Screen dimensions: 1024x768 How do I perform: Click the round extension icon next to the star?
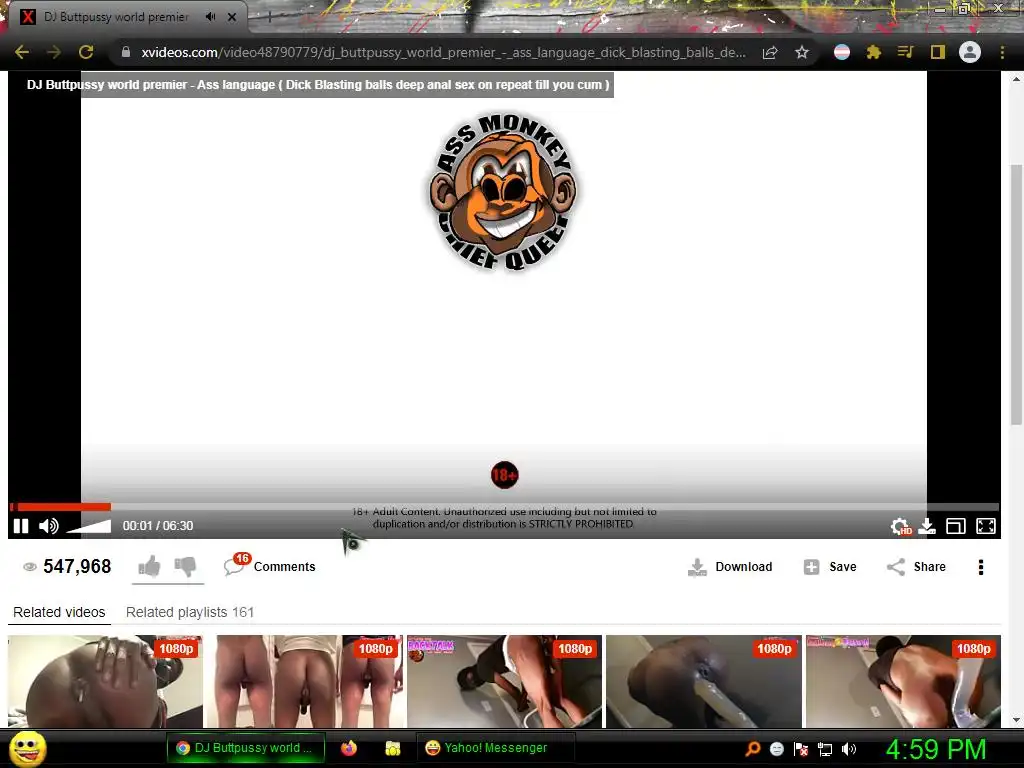pyautogui.click(x=842, y=52)
